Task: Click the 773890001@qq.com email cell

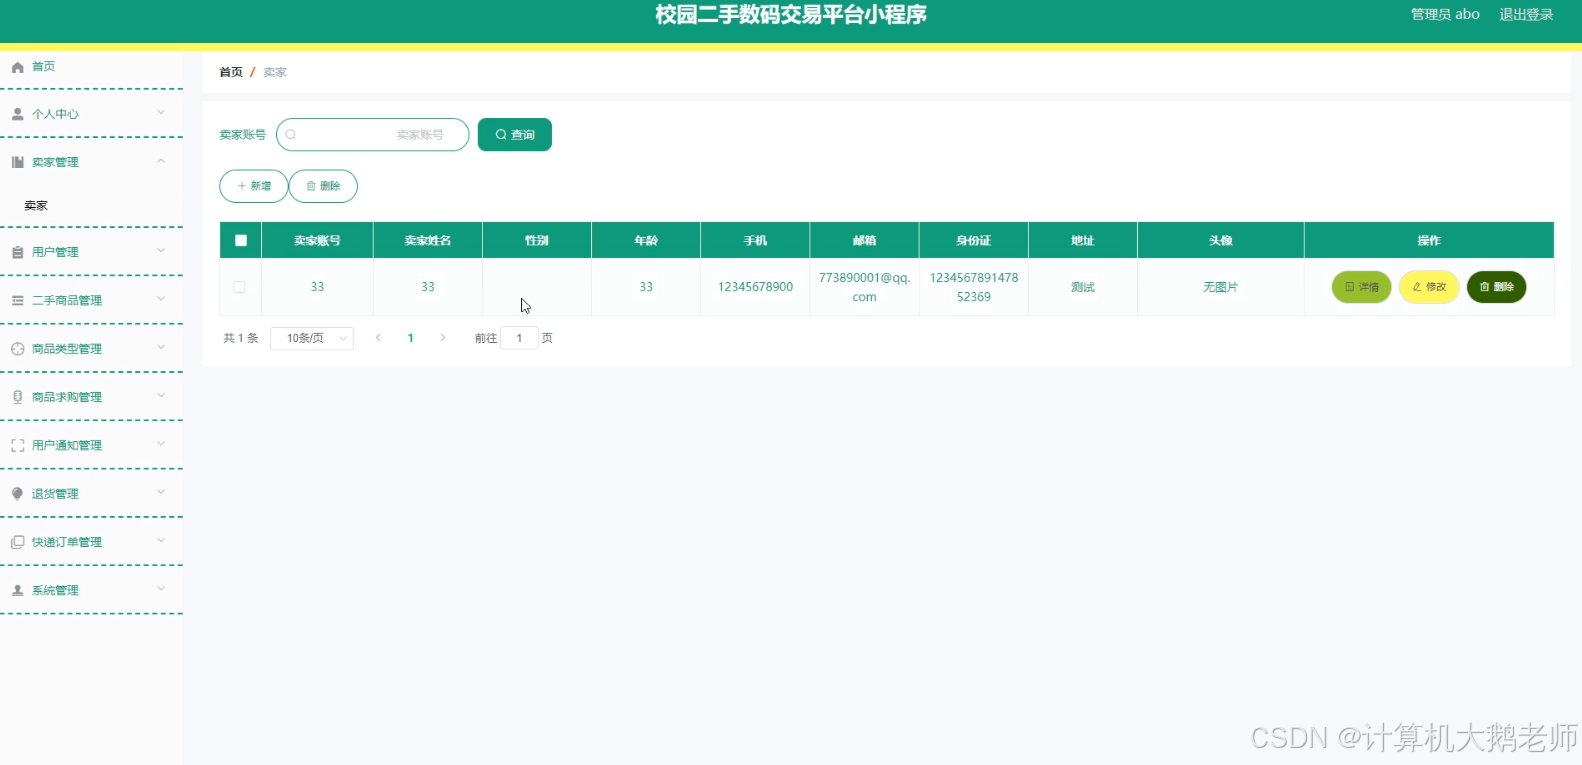Action: coord(864,287)
